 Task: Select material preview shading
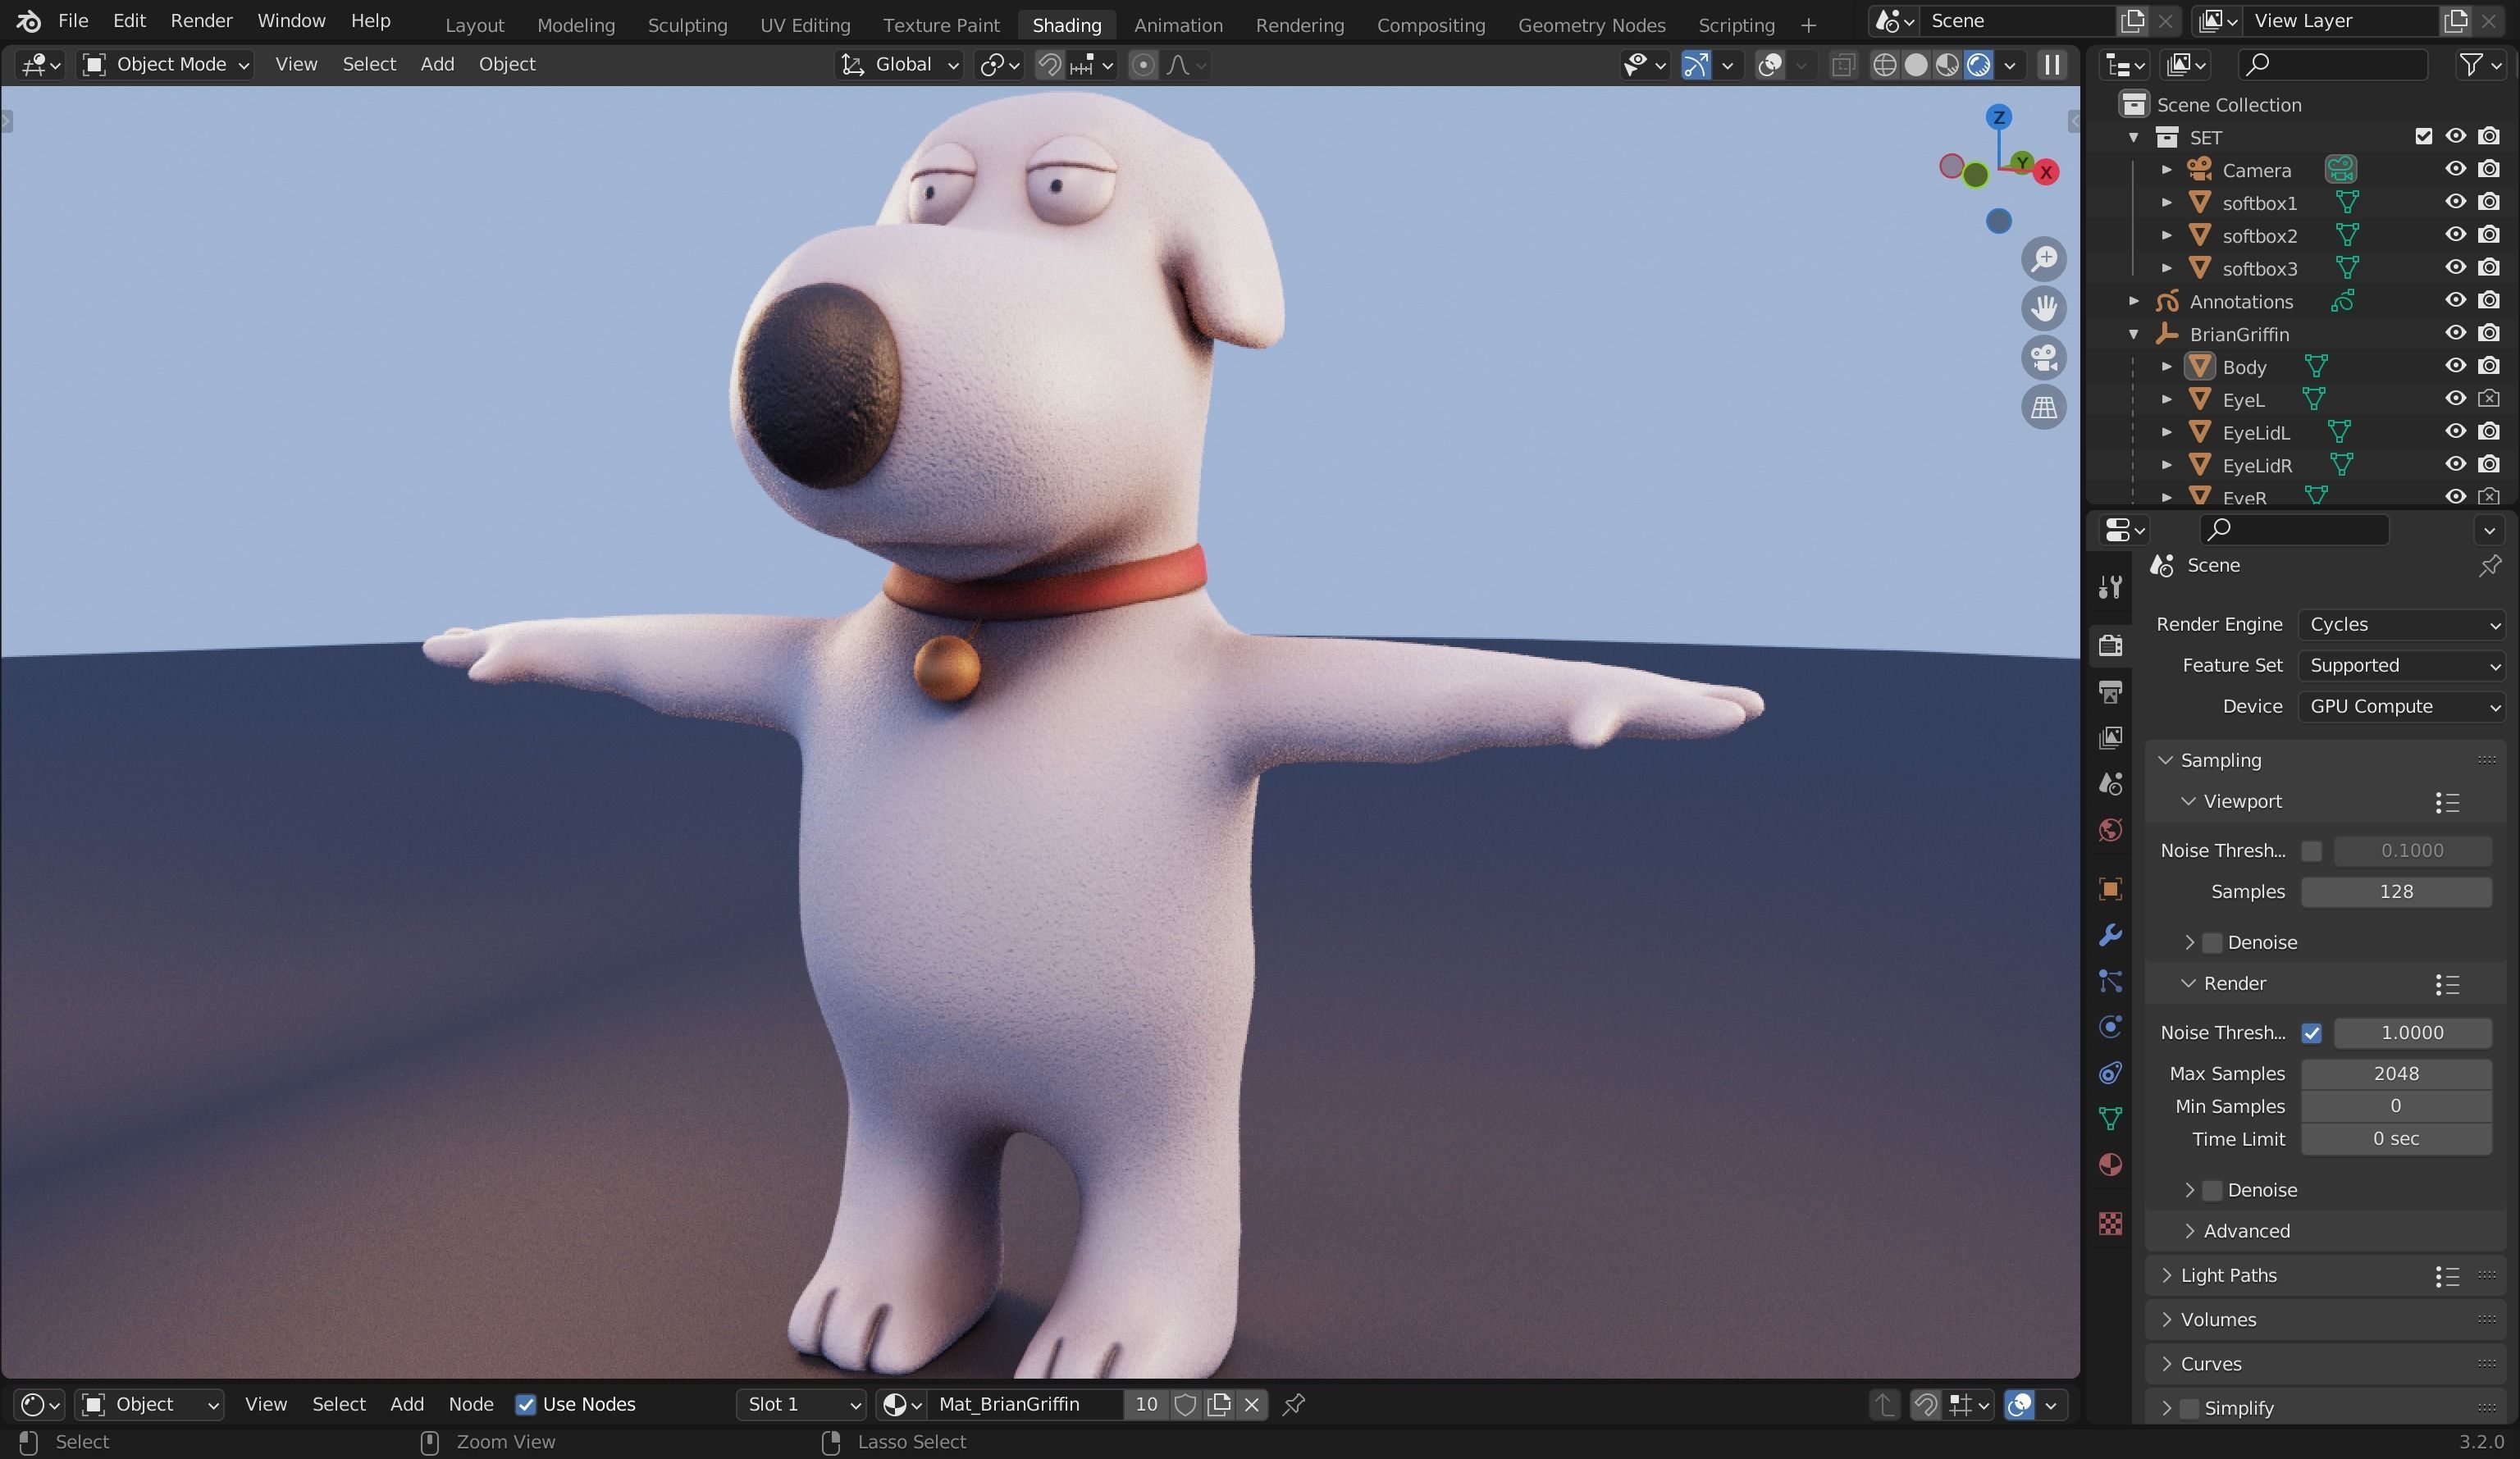1947,65
